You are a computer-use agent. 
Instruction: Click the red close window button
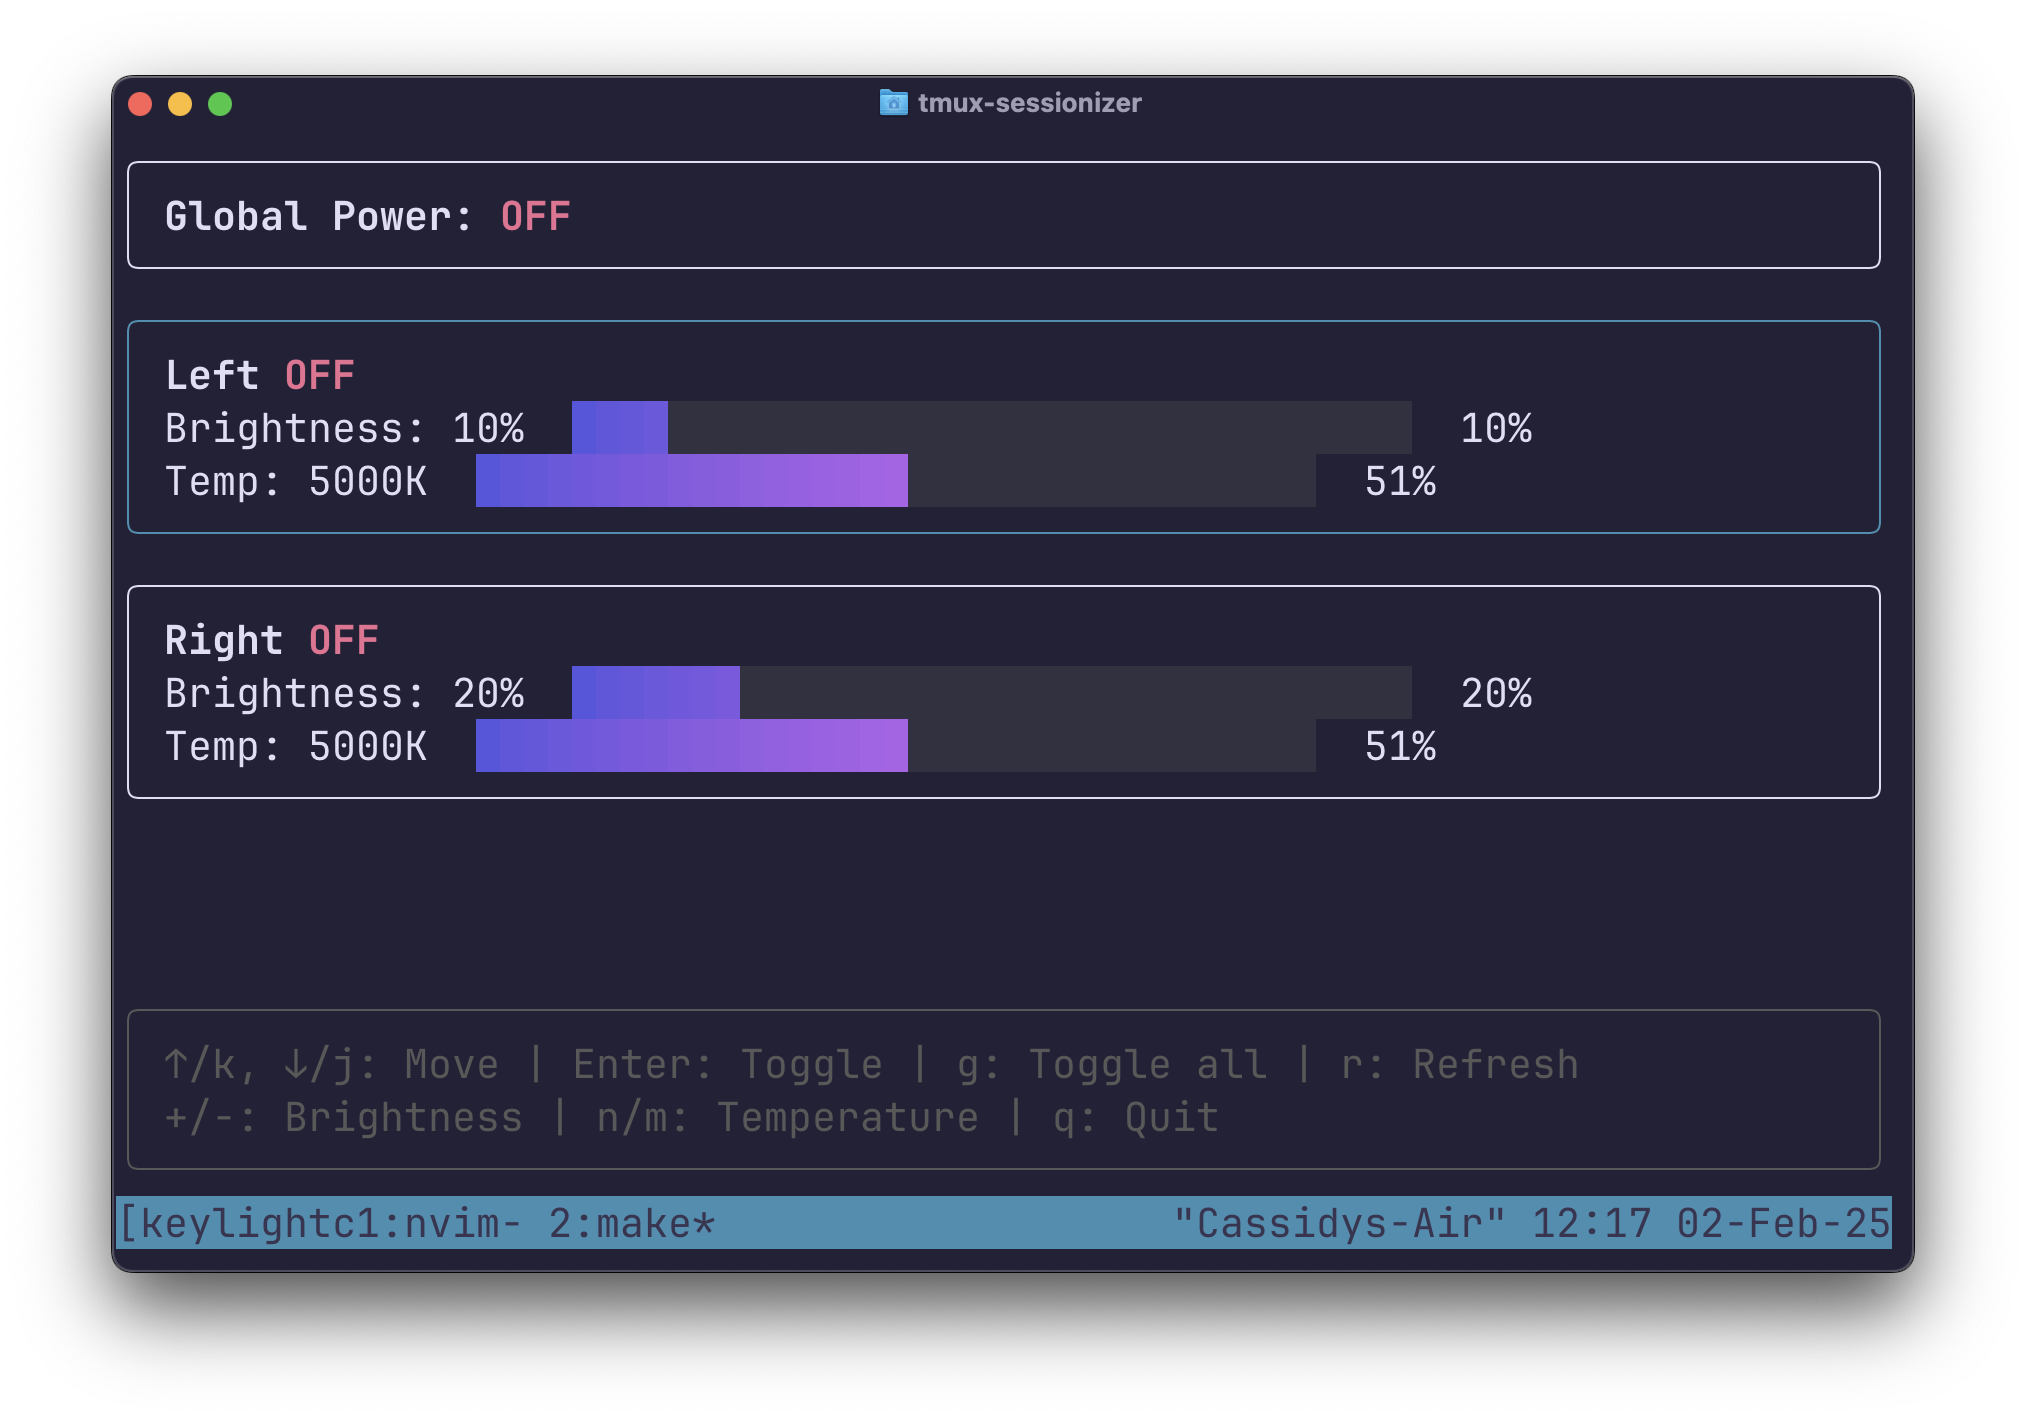[140, 104]
